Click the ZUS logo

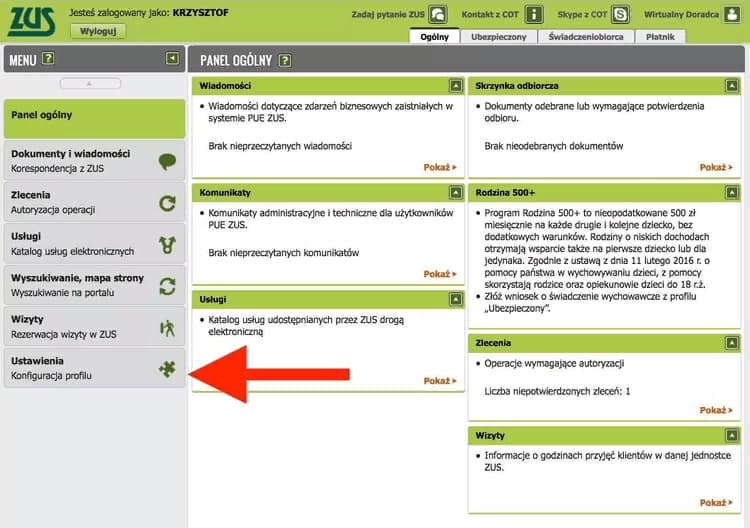tap(31, 20)
